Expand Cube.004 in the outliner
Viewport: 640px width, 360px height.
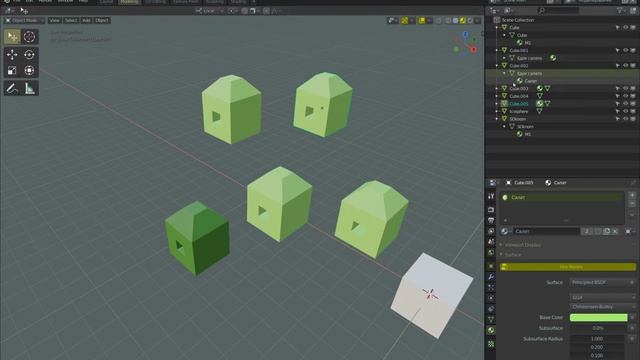497,96
